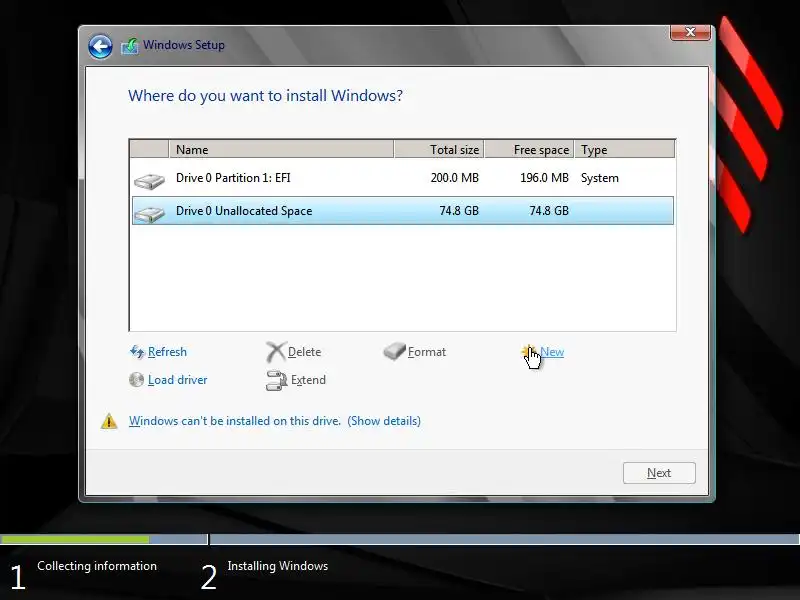Screen dimensions: 800x600
Task: Sort by the Name column header
Action: pyautogui.click(x=281, y=149)
